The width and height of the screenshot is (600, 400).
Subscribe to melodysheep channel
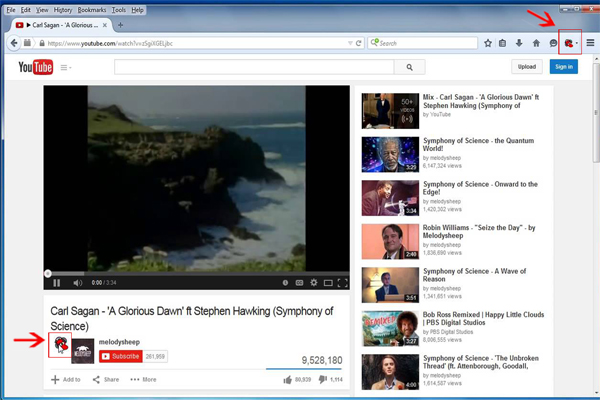click(x=121, y=356)
